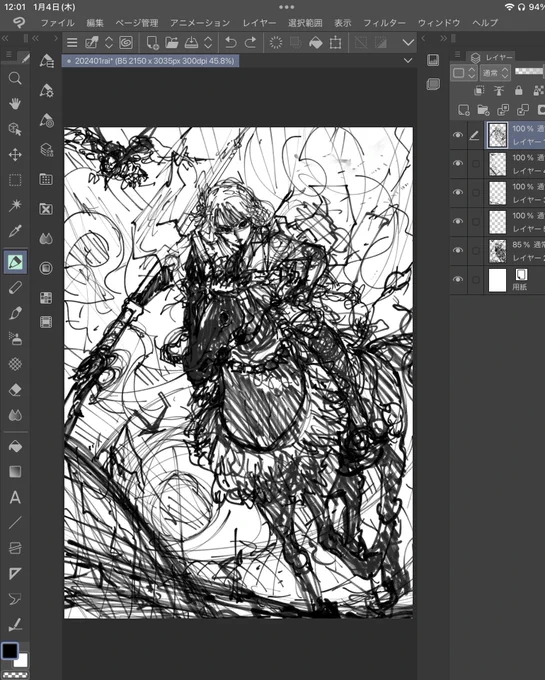Select the Decoration pattern tool

[15, 364]
